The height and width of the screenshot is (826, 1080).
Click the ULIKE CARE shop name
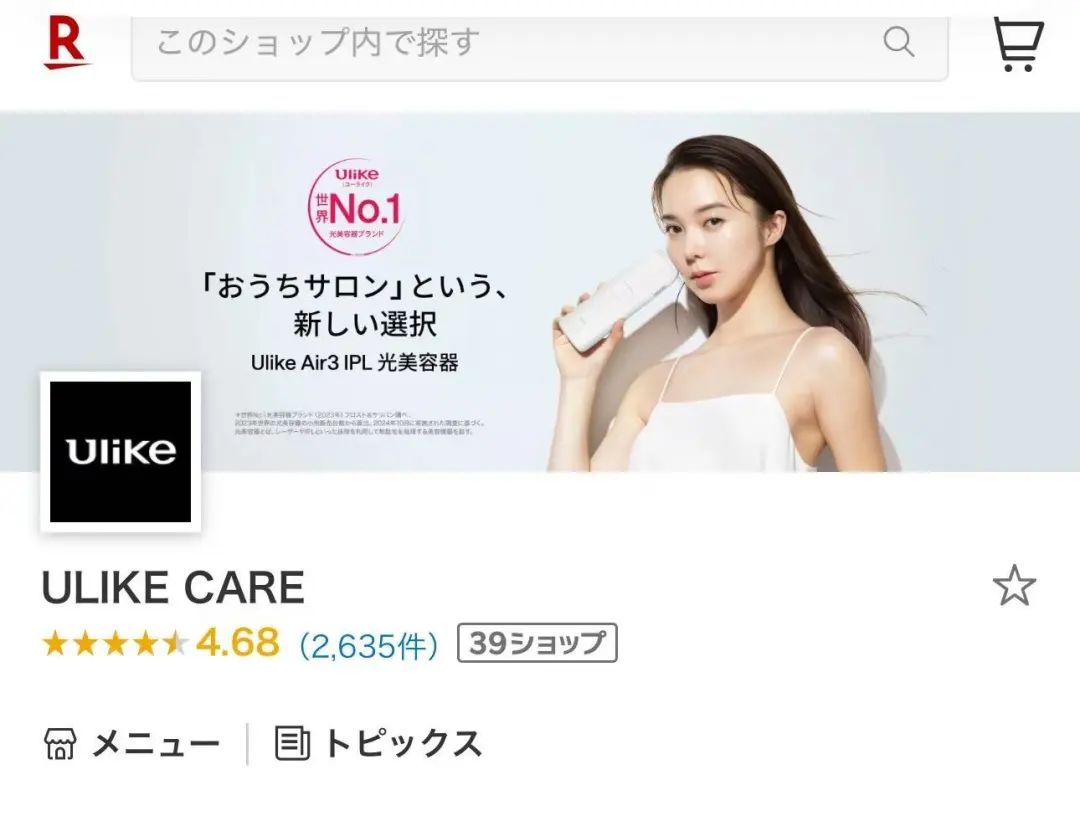(174, 588)
